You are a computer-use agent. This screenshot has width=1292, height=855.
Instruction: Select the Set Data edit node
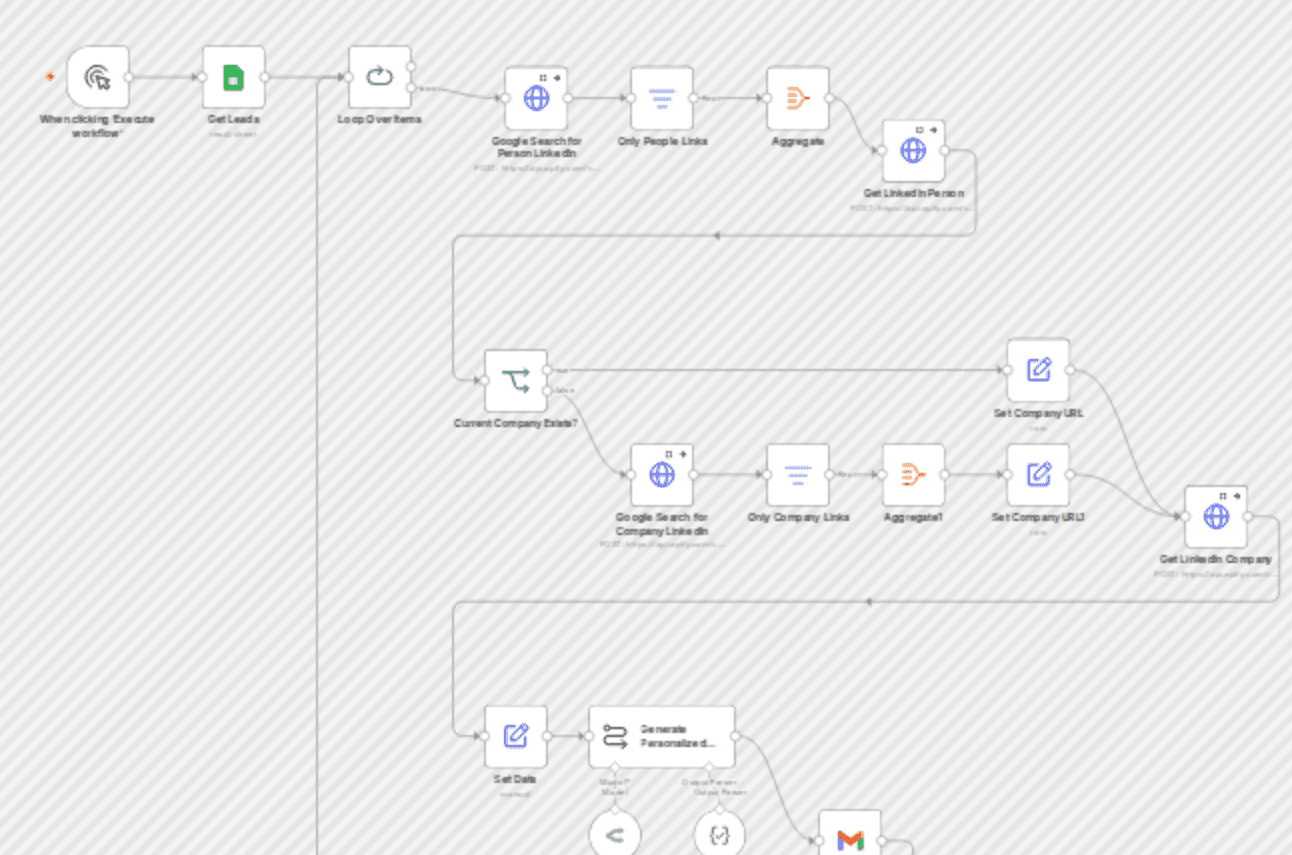[516, 737]
